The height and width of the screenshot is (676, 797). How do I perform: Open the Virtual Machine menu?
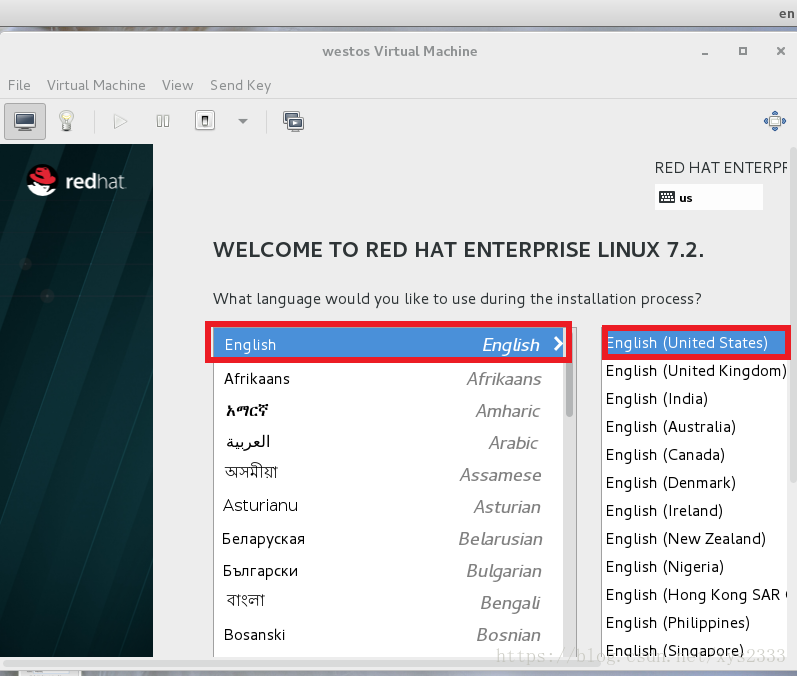coord(96,85)
